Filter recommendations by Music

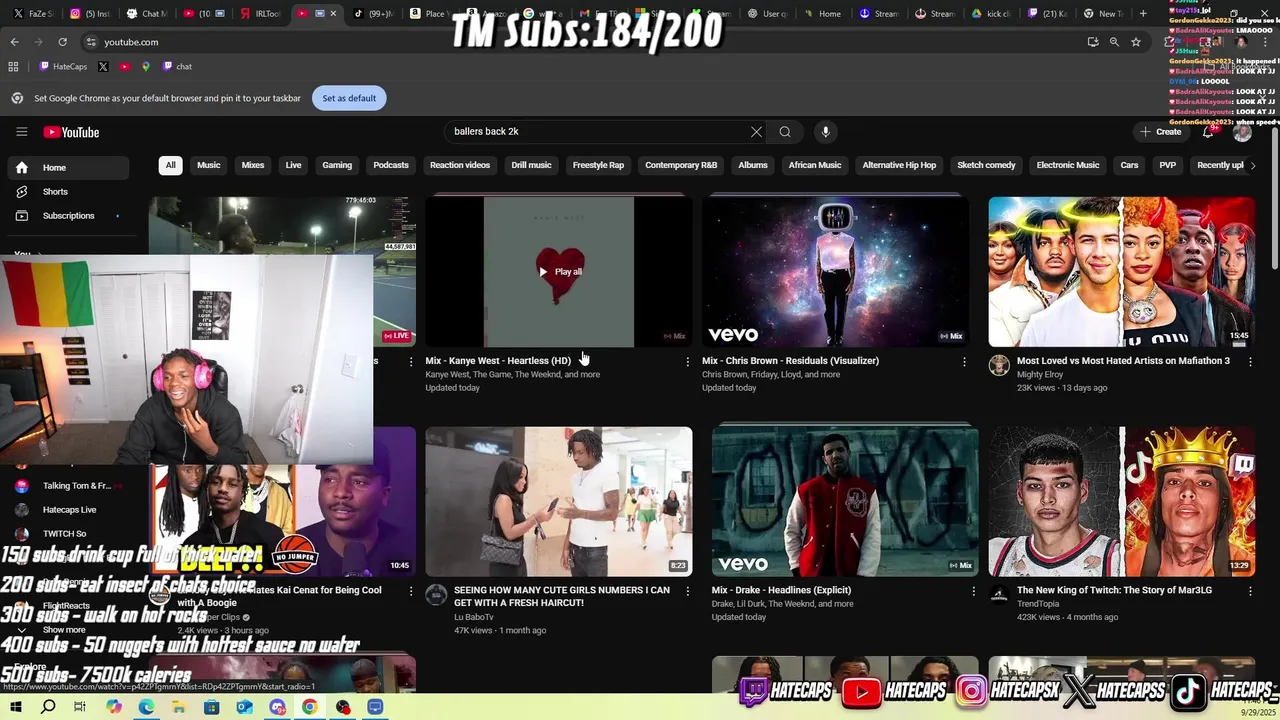pos(208,165)
